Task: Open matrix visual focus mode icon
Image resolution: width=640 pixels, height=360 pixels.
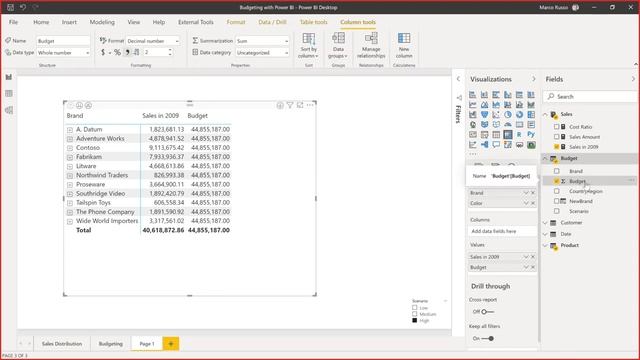Action: pos(300,105)
